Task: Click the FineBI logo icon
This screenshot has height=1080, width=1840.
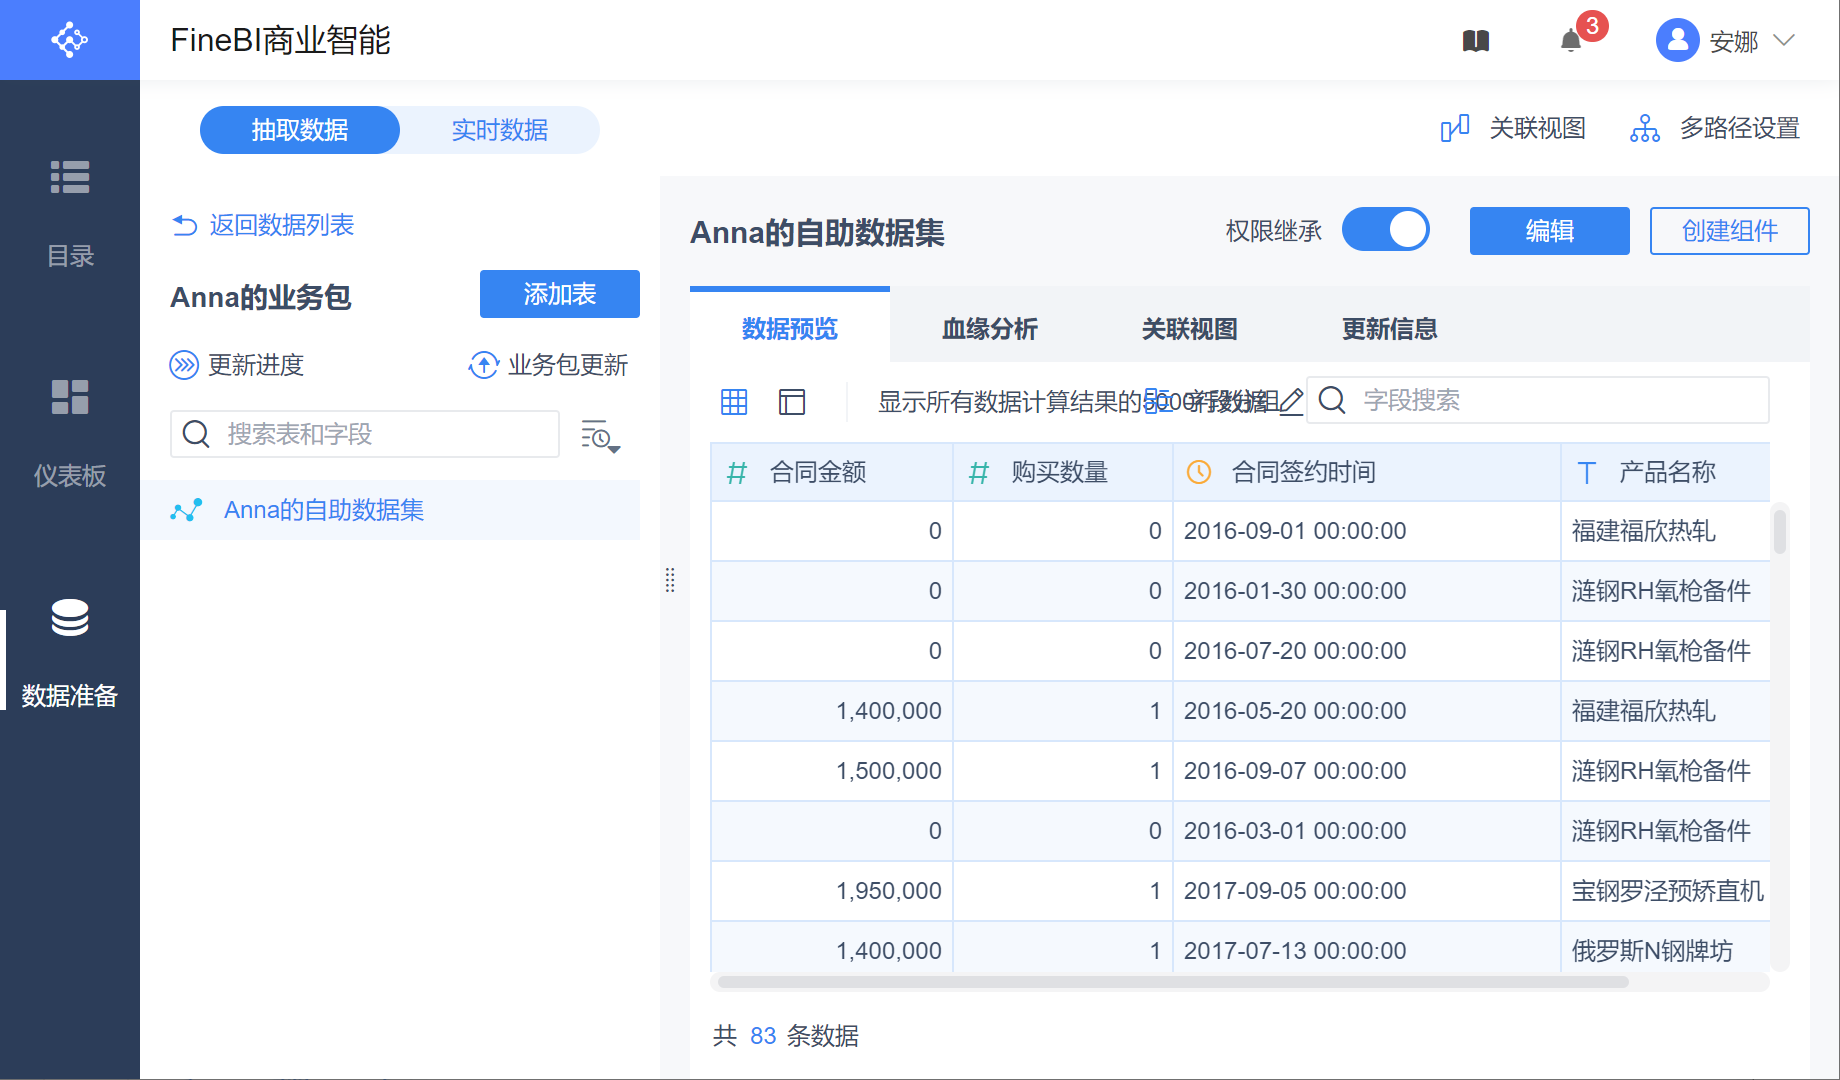Action: coord(69,40)
